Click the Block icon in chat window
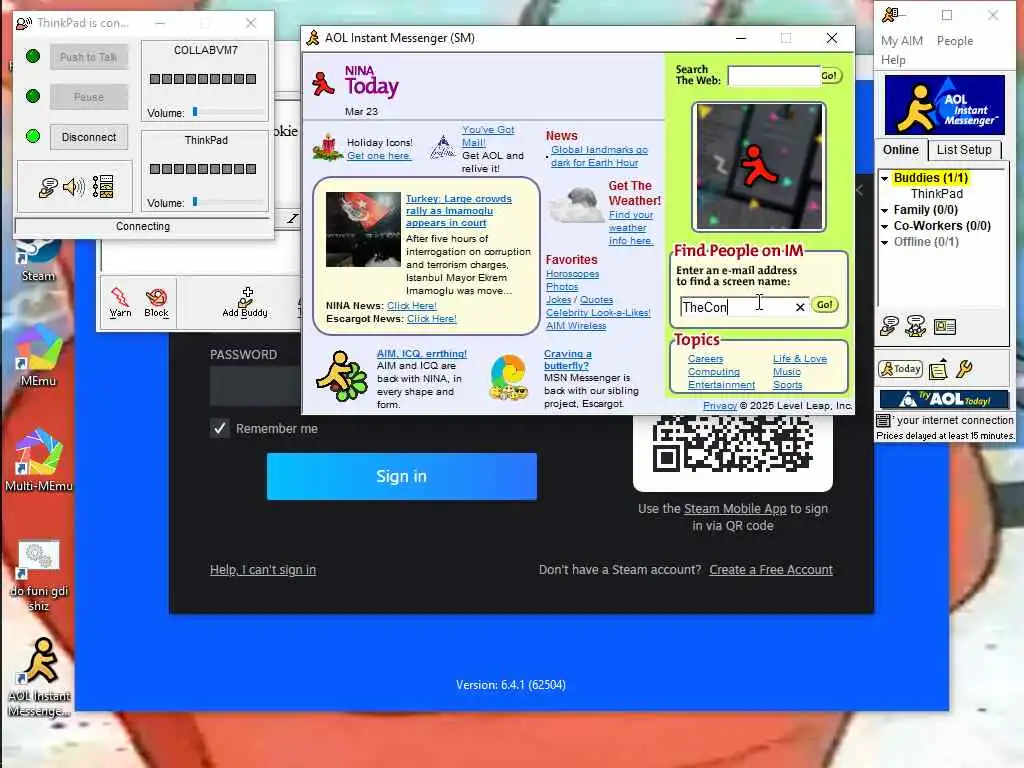This screenshot has width=1024, height=768. (x=156, y=302)
